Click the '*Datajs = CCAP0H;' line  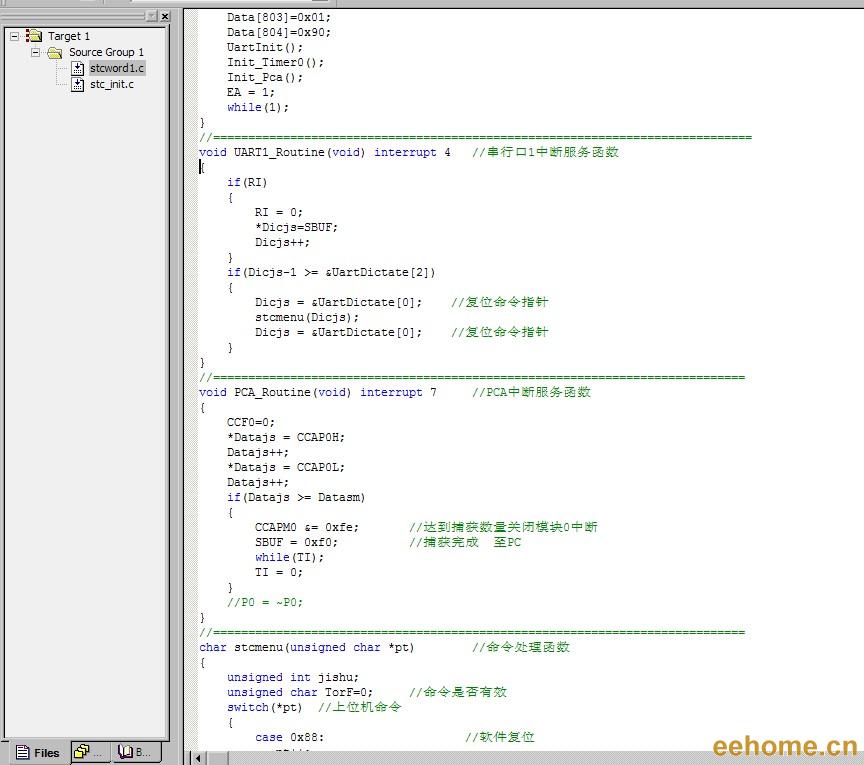pyautogui.click(x=285, y=437)
